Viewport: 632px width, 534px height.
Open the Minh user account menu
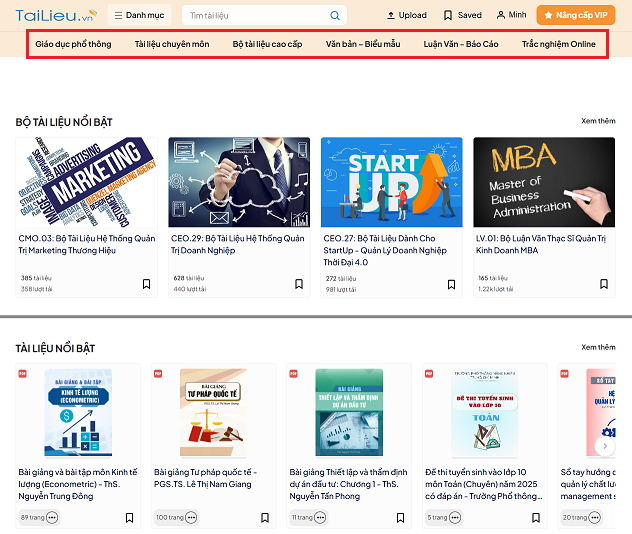511,15
